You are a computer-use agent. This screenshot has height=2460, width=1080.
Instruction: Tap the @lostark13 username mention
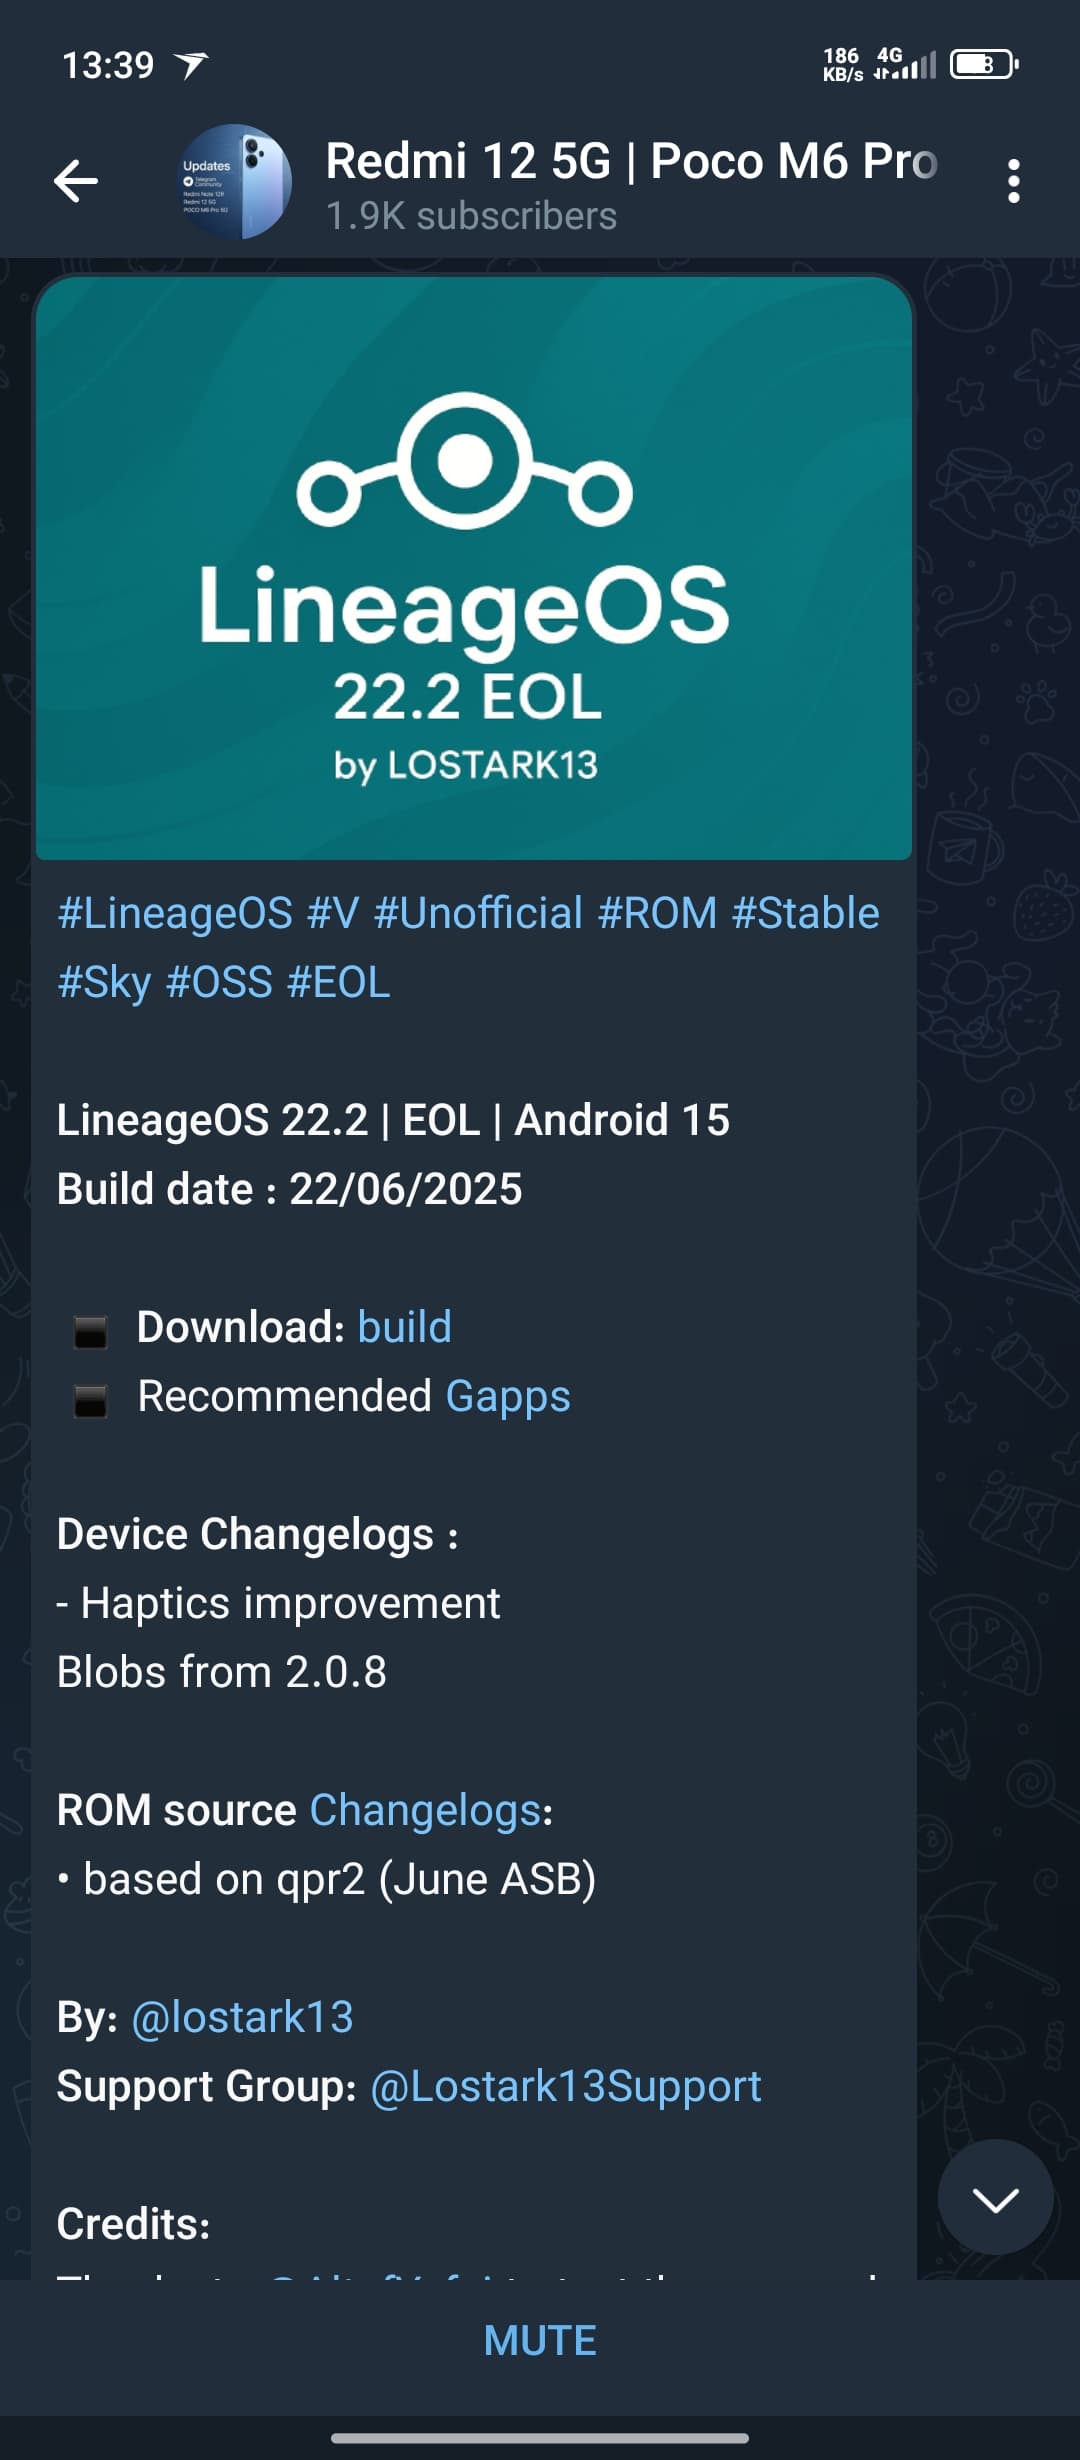coord(242,2017)
